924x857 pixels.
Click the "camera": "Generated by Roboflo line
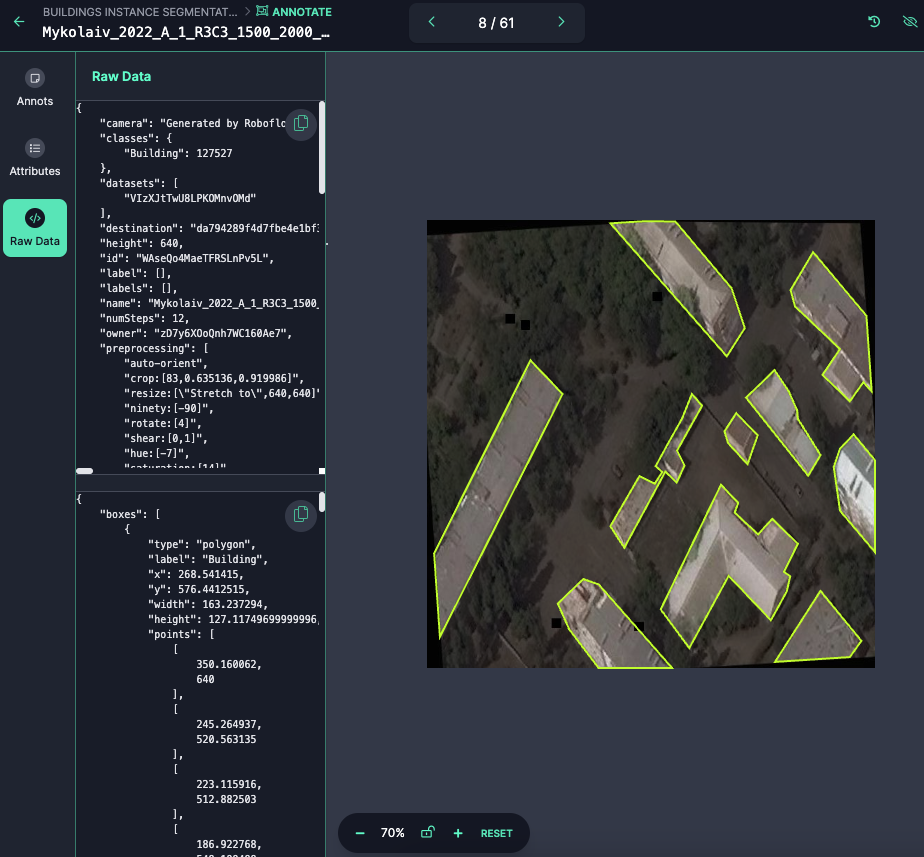tap(193, 123)
